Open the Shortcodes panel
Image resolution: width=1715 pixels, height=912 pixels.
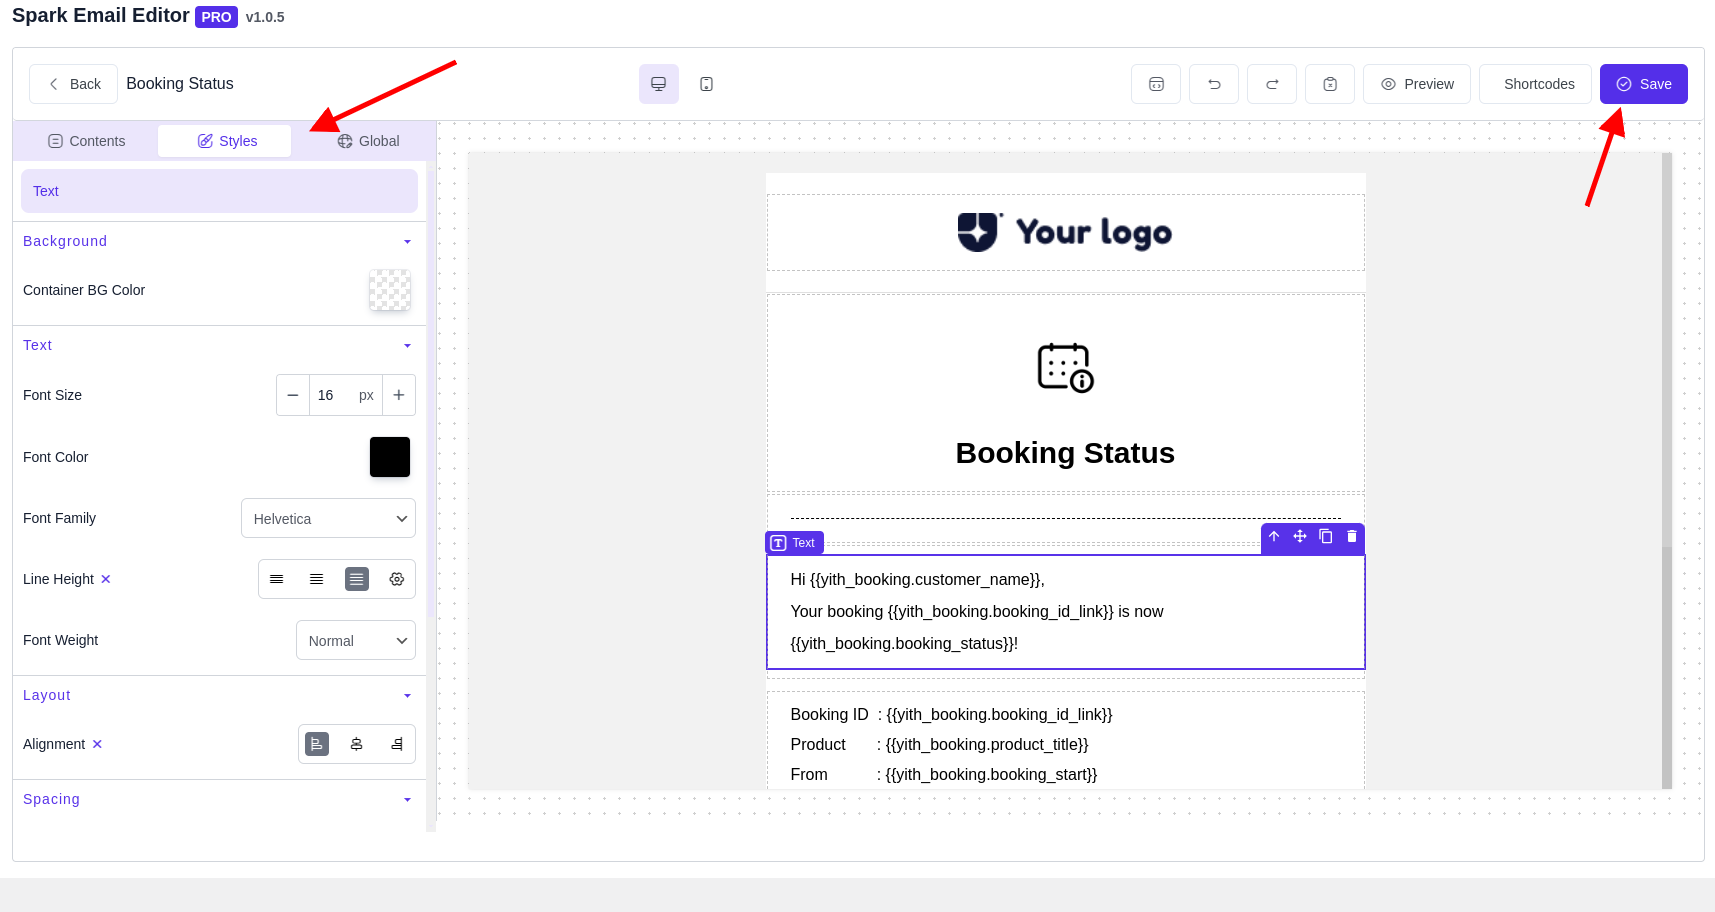(x=1538, y=84)
